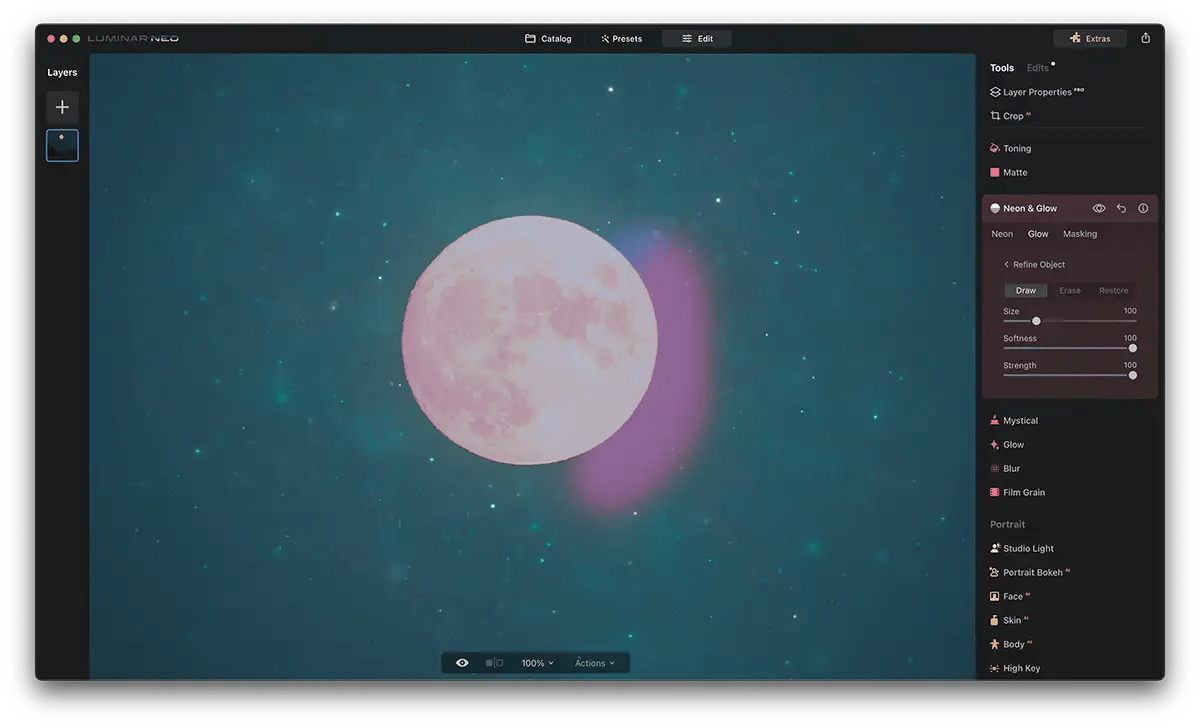
Task: Reset Neon & Glow with undo arrow
Action: (1121, 208)
